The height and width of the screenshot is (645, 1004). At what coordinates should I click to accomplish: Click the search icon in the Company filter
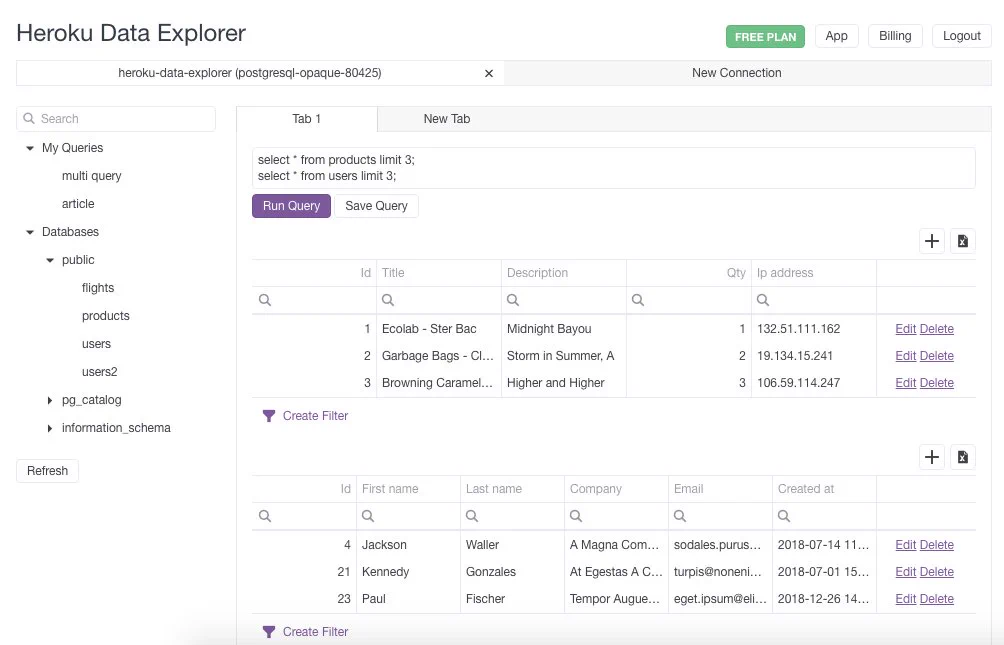(576, 516)
